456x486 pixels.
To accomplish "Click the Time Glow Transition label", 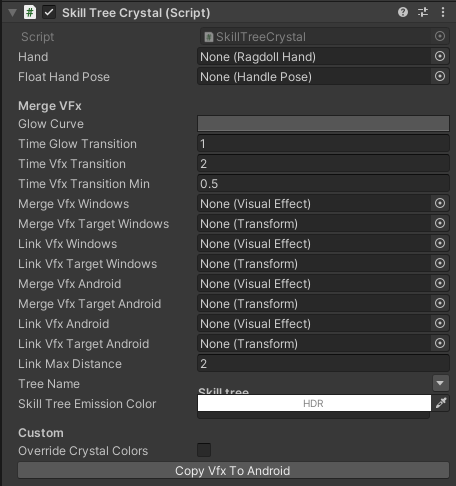I will click(x=77, y=144).
